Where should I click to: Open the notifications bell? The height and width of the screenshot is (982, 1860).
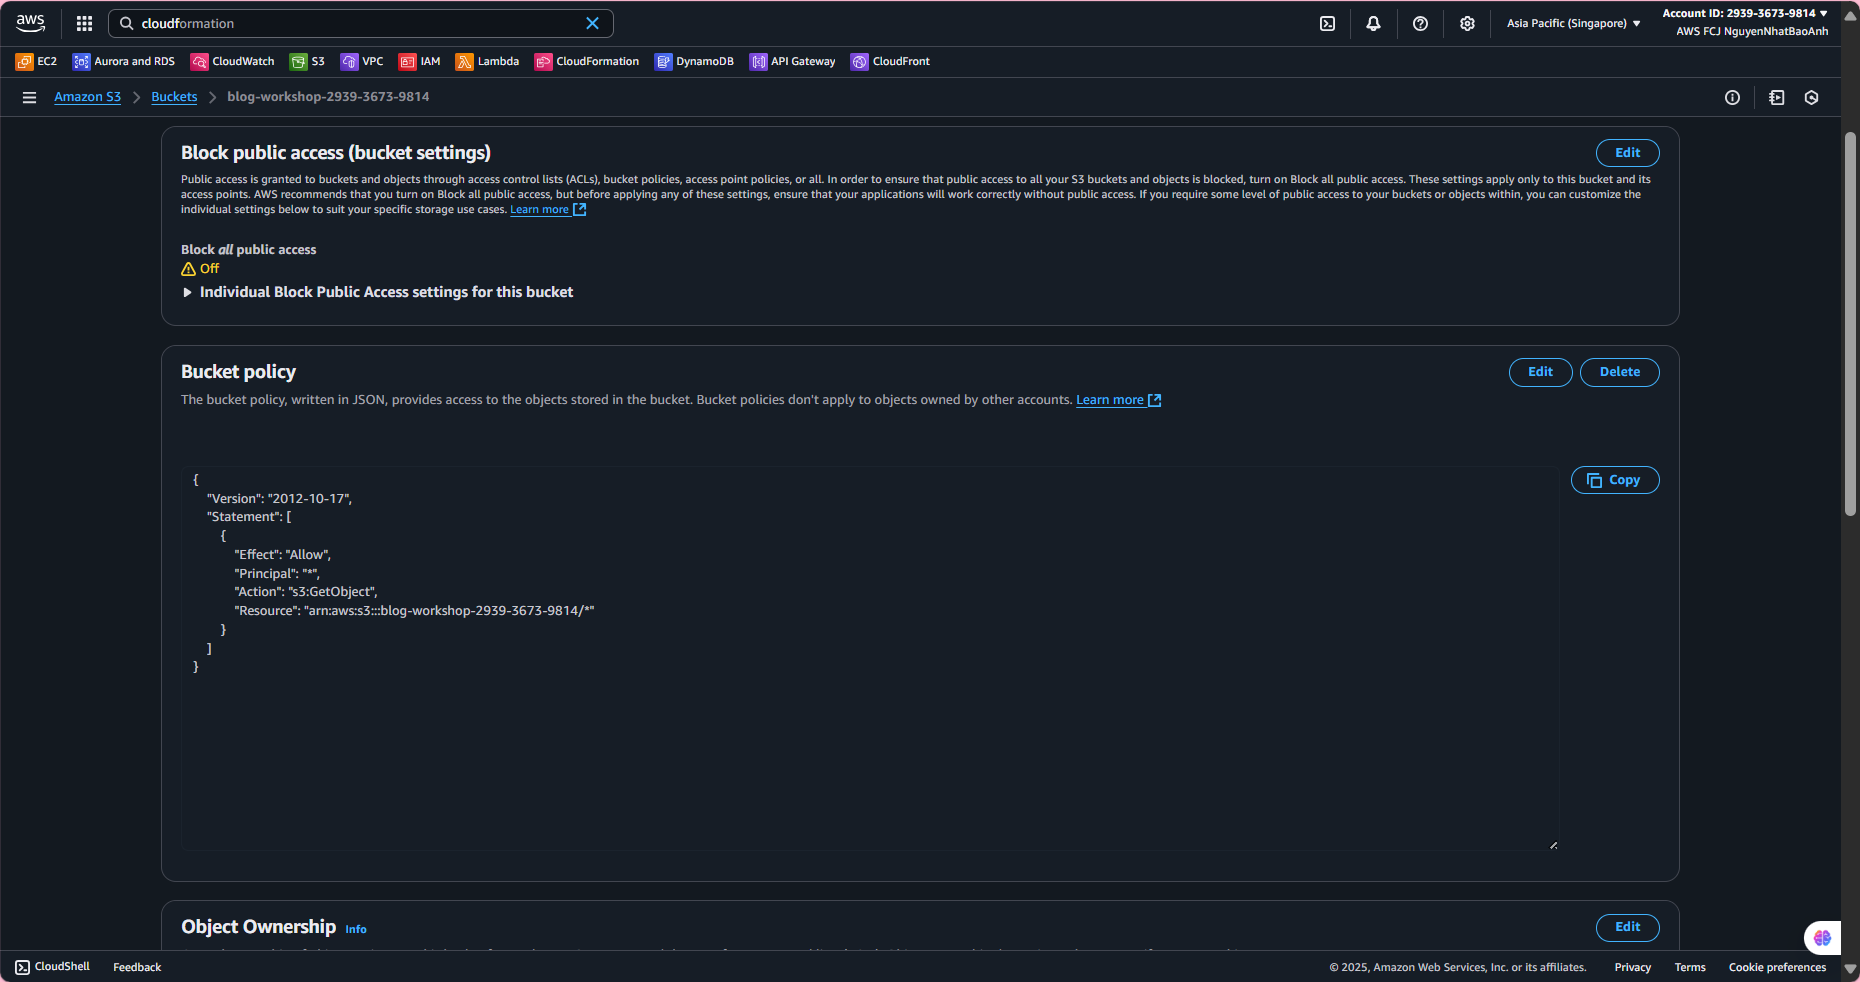tap(1373, 23)
